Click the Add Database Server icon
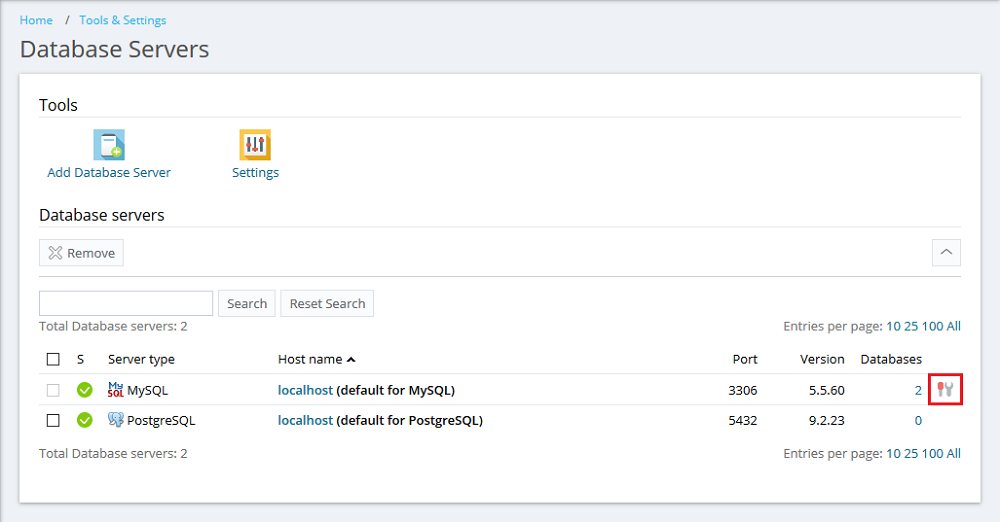Image resolution: width=1000 pixels, height=522 pixels. click(x=109, y=146)
